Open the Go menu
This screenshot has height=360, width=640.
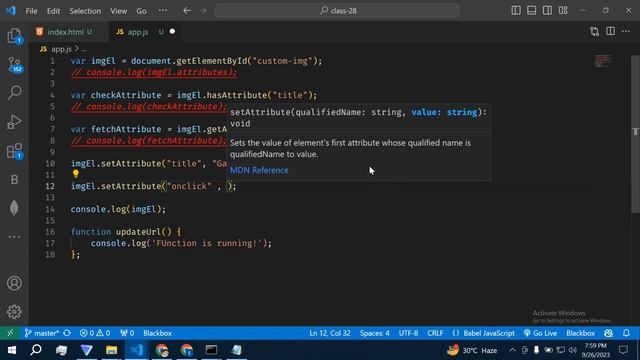click(x=141, y=11)
